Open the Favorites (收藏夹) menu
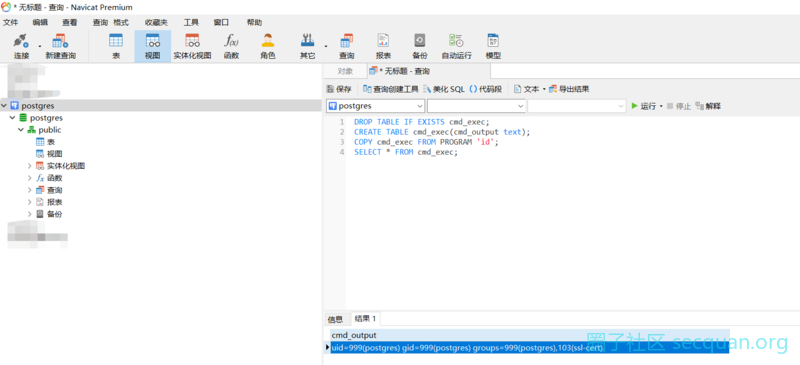 pyautogui.click(x=156, y=22)
